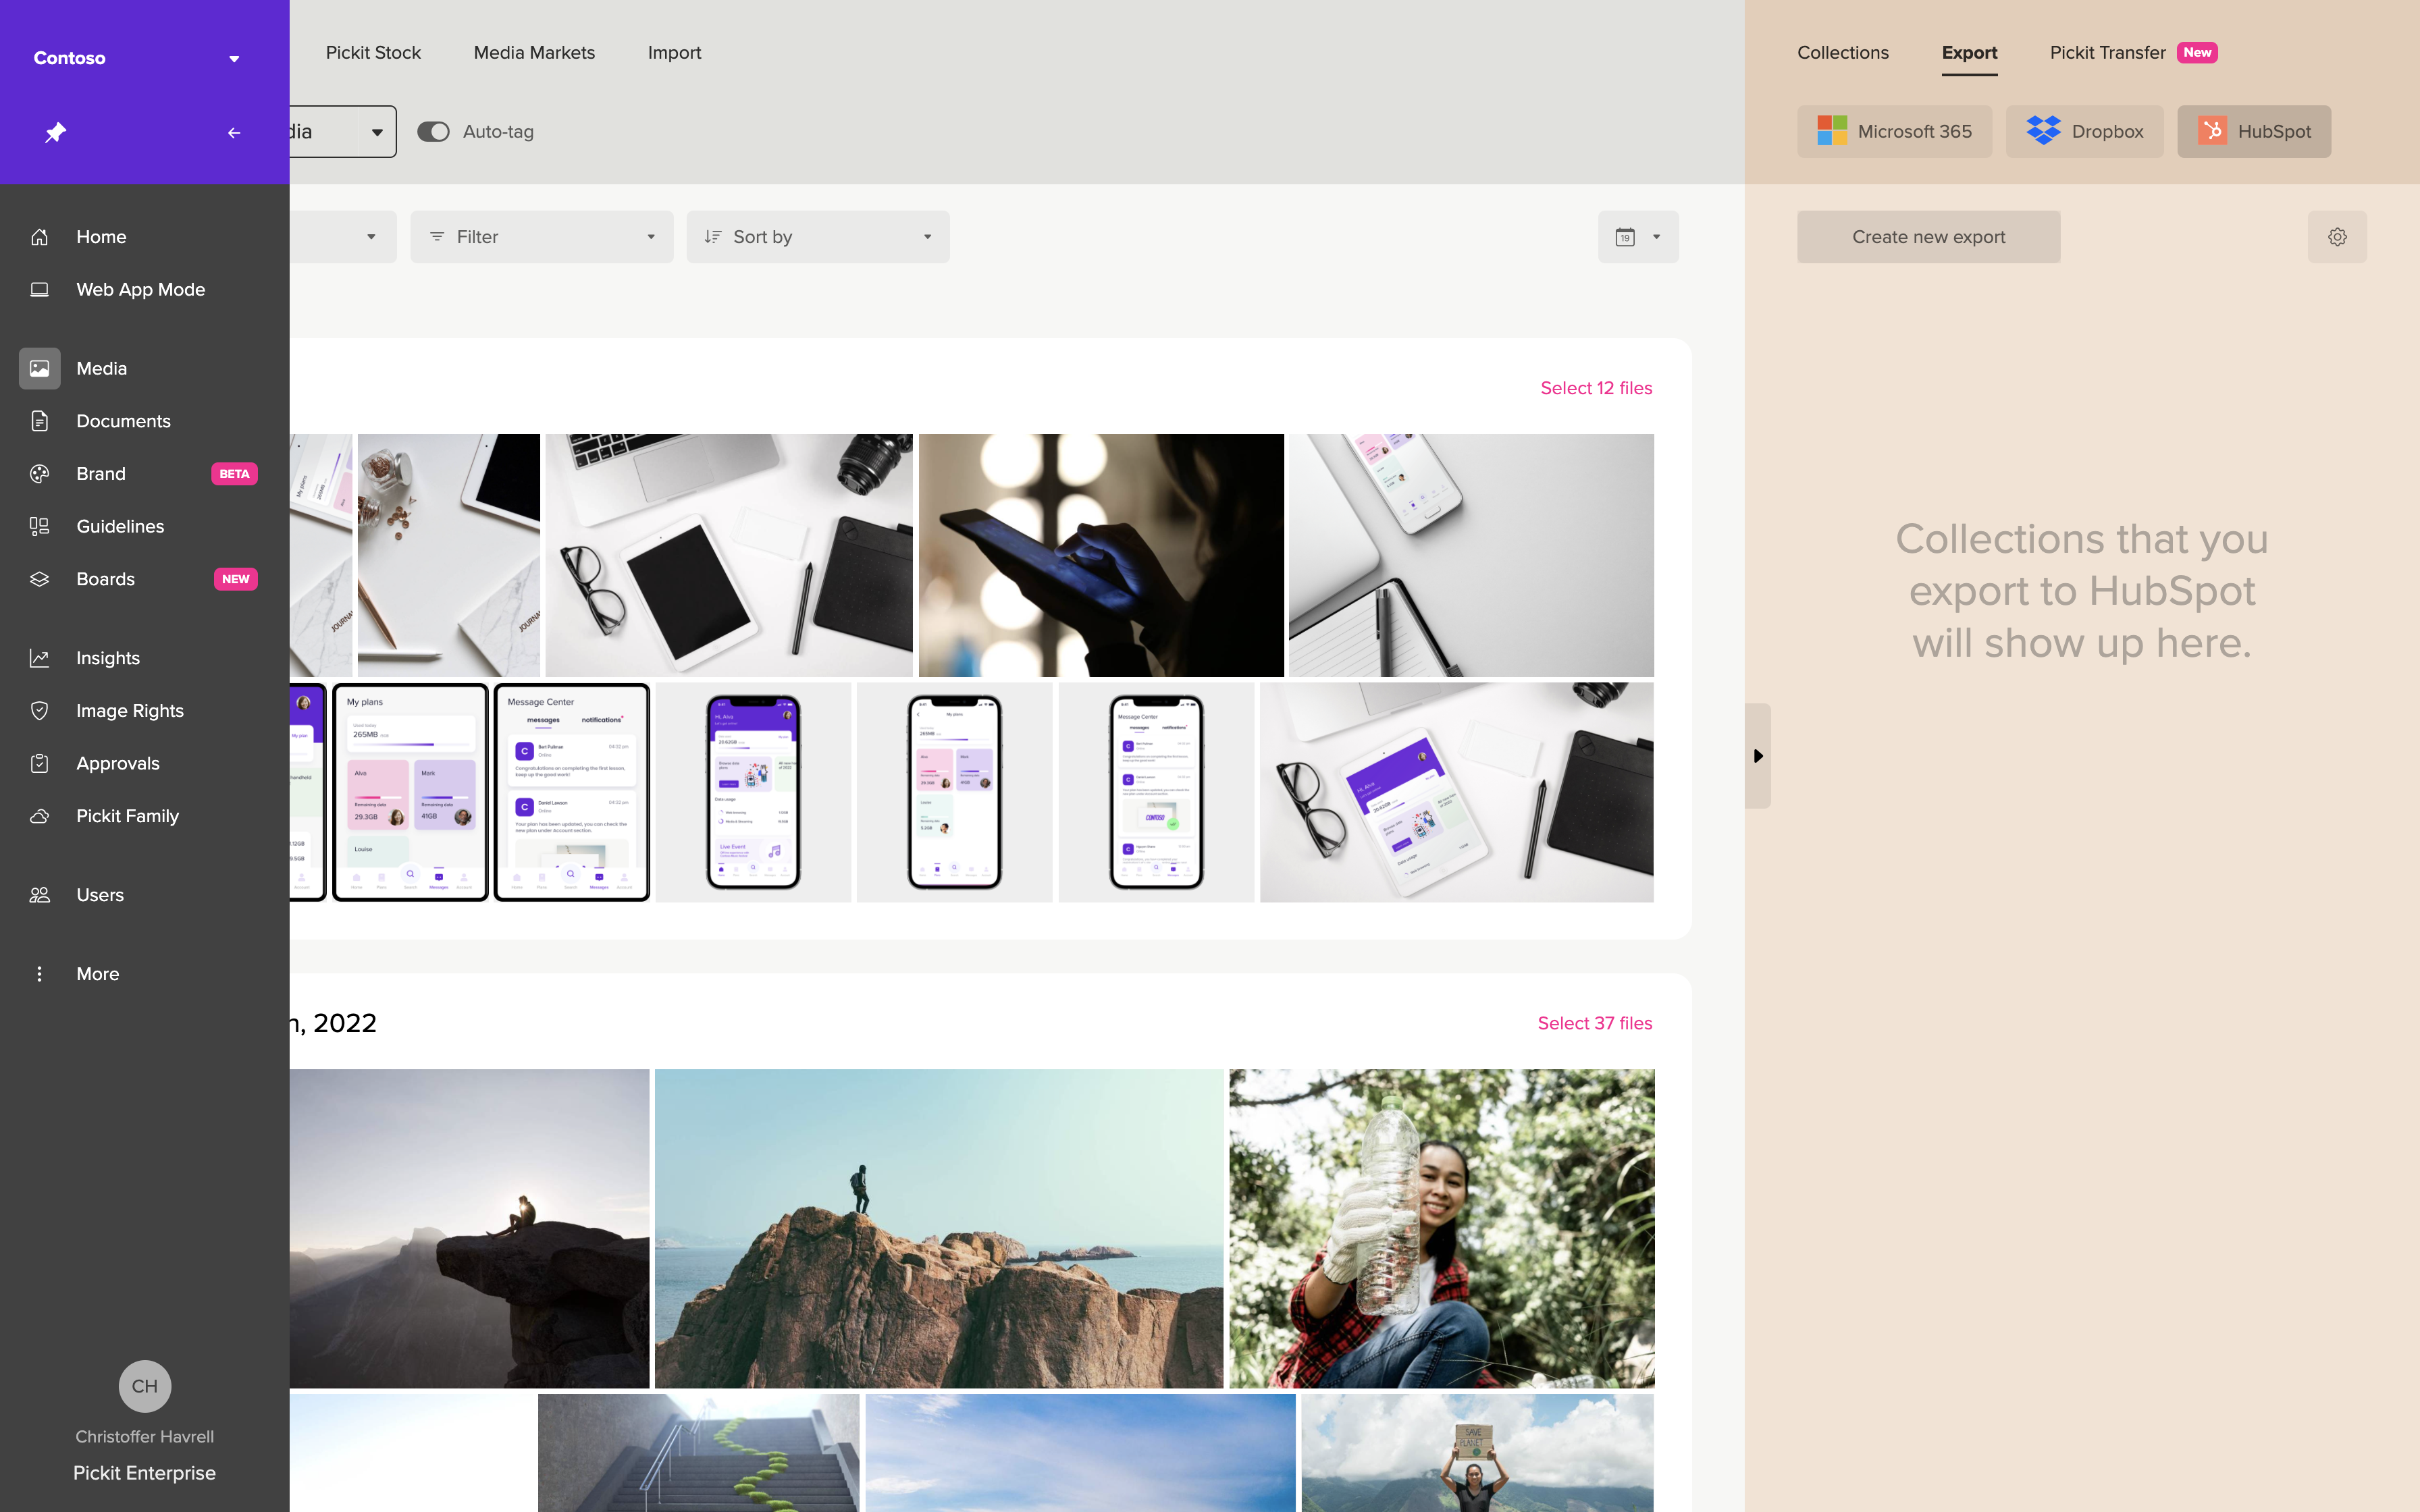
Task: Open the Media Markets tab
Action: pyautogui.click(x=534, y=53)
